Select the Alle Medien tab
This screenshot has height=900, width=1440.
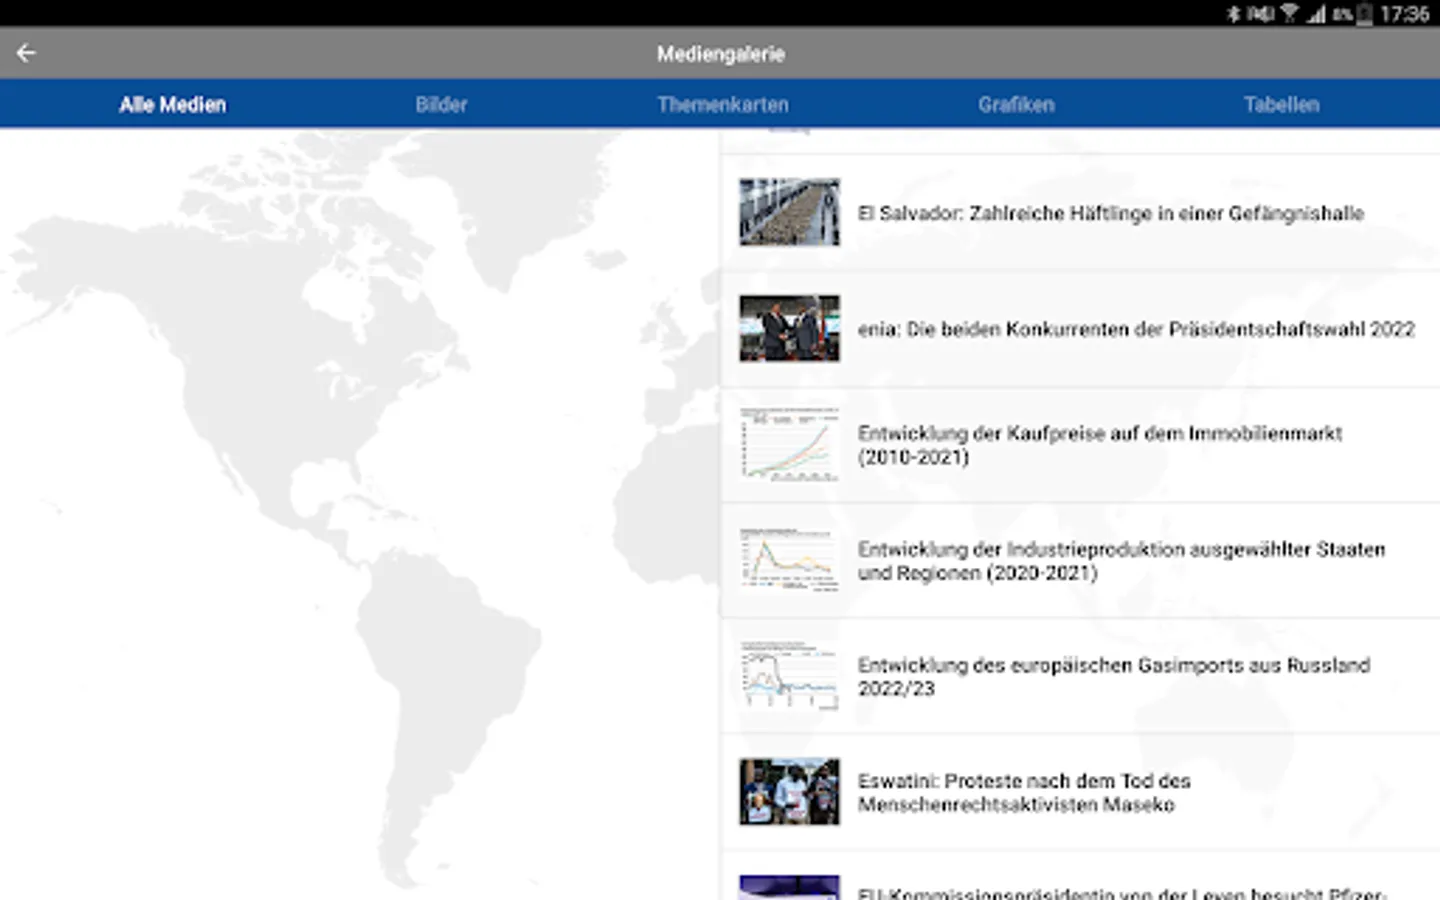coord(173,104)
